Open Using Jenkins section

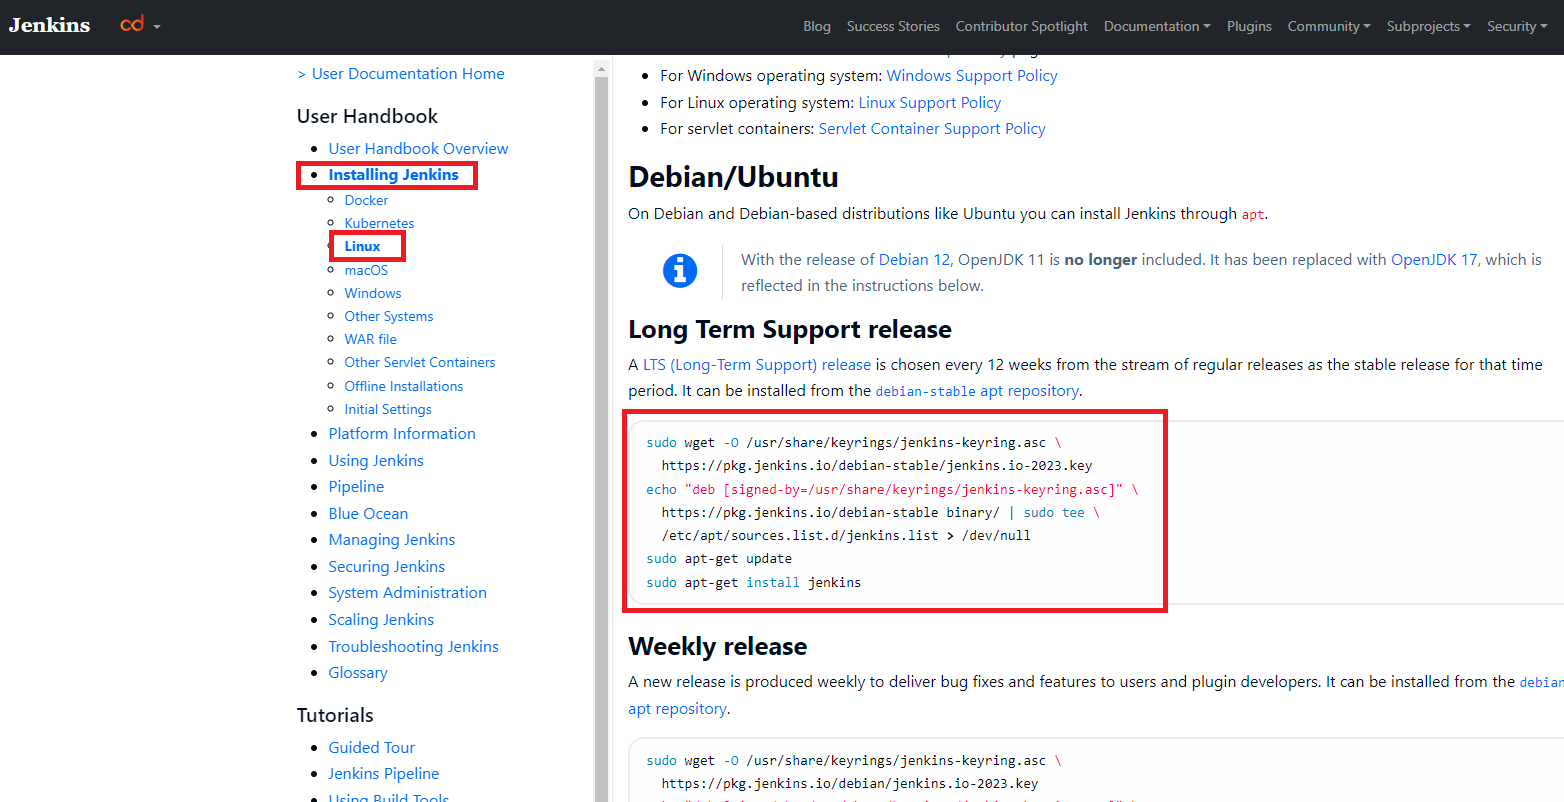pyautogui.click(x=376, y=461)
